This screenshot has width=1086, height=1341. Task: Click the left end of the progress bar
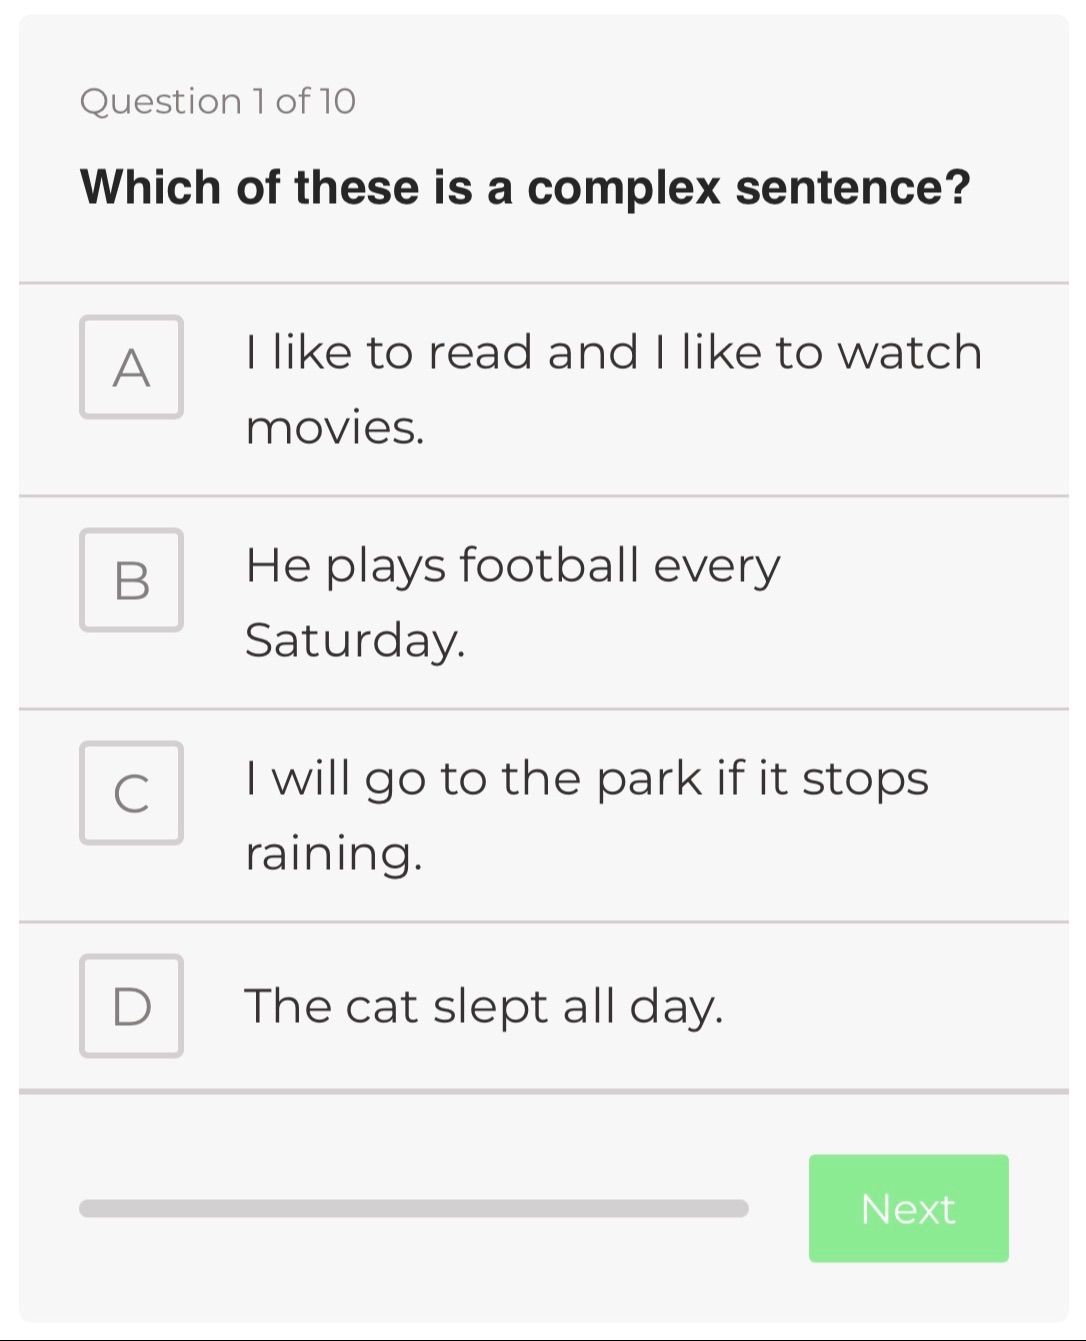click(x=90, y=1208)
